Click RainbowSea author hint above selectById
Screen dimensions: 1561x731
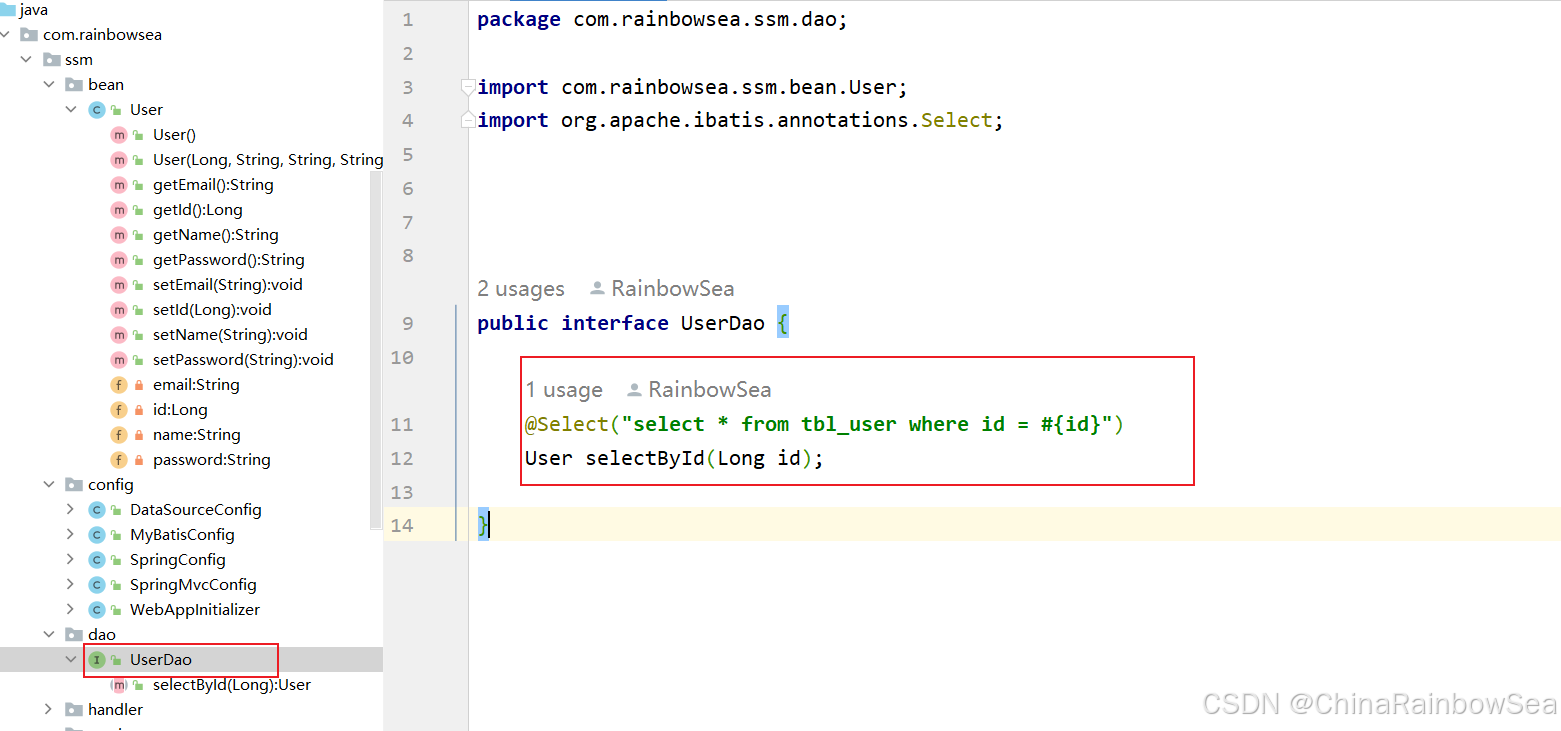tap(699, 390)
